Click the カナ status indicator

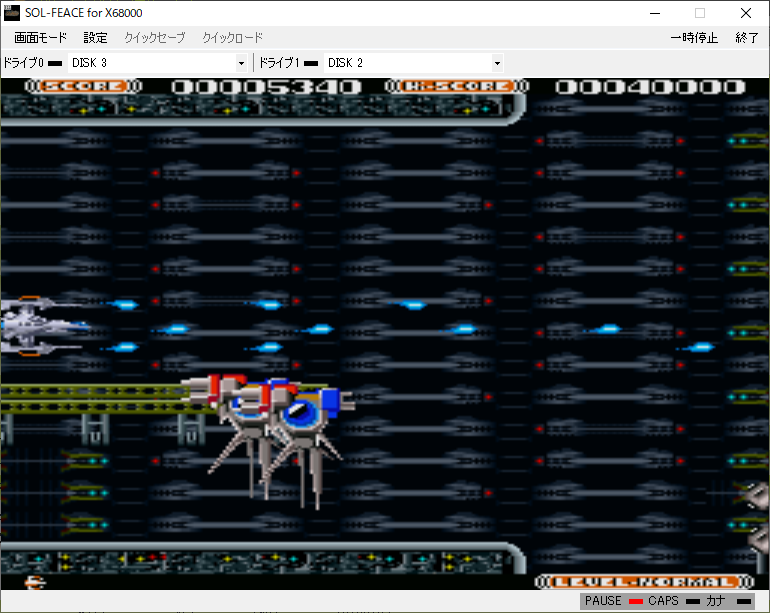pyautogui.click(x=744, y=602)
